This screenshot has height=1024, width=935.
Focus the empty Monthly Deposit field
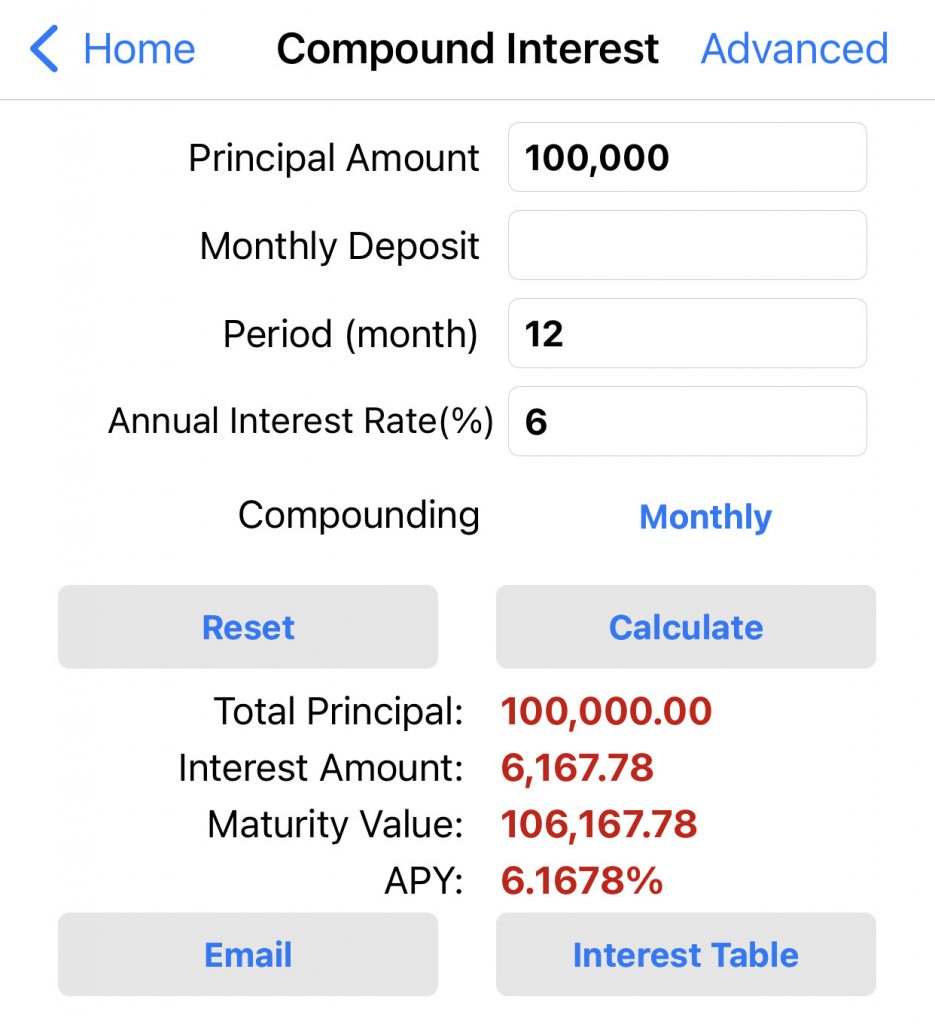tap(687, 245)
